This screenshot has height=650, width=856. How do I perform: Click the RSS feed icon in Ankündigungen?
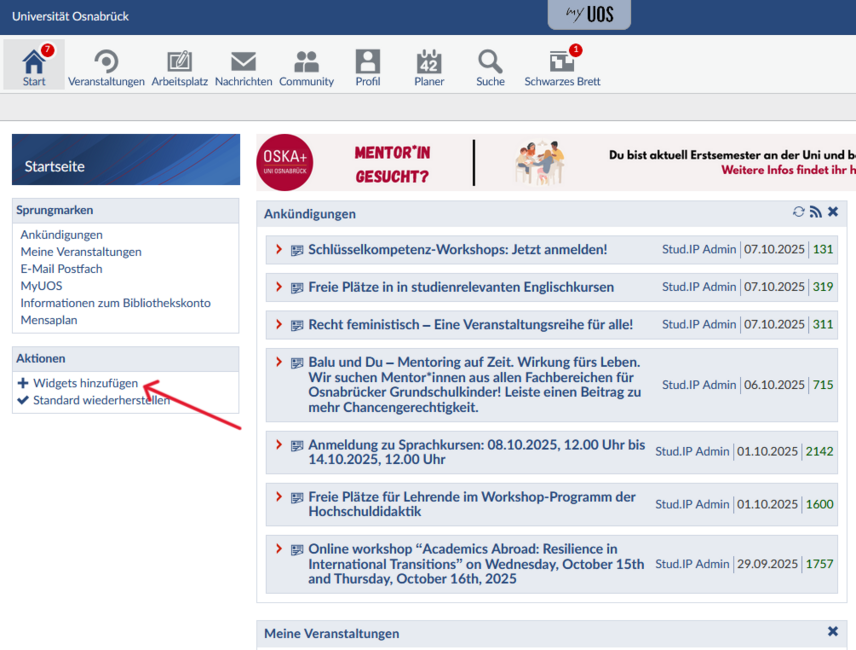[815, 212]
